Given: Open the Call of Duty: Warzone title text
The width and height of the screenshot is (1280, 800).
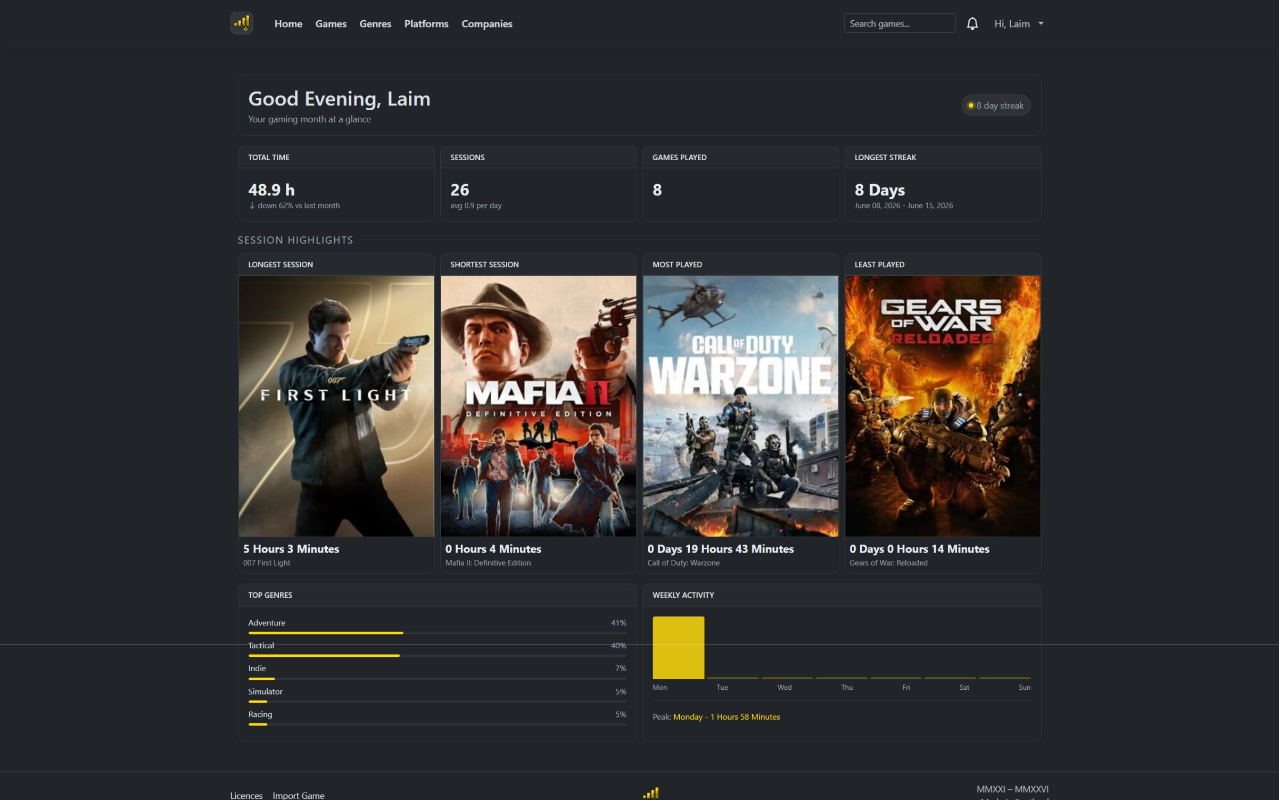Looking at the screenshot, I should click(x=683, y=563).
